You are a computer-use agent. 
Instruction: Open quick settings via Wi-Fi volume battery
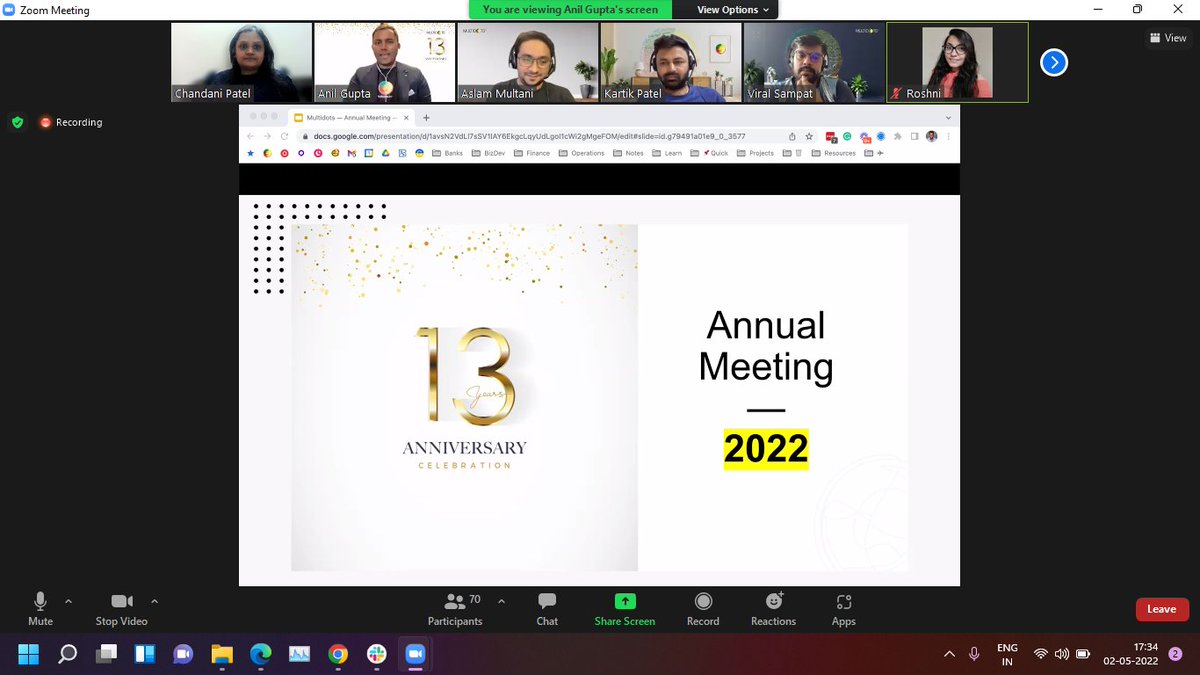click(1061, 654)
